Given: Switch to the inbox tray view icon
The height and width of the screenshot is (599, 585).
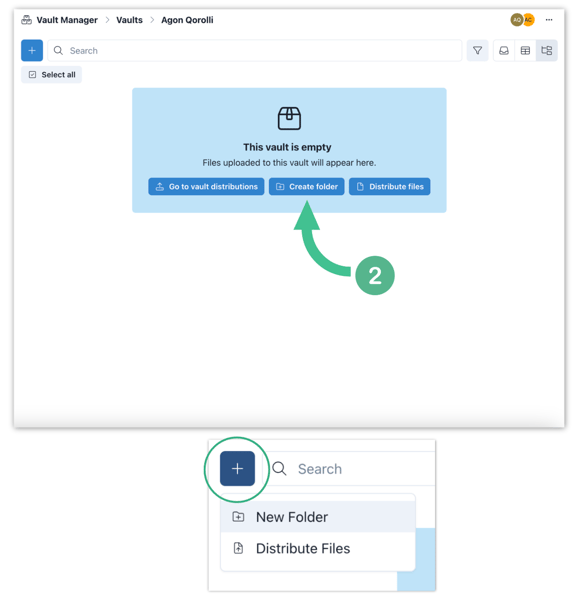Looking at the screenshot, I should [504, 50].
